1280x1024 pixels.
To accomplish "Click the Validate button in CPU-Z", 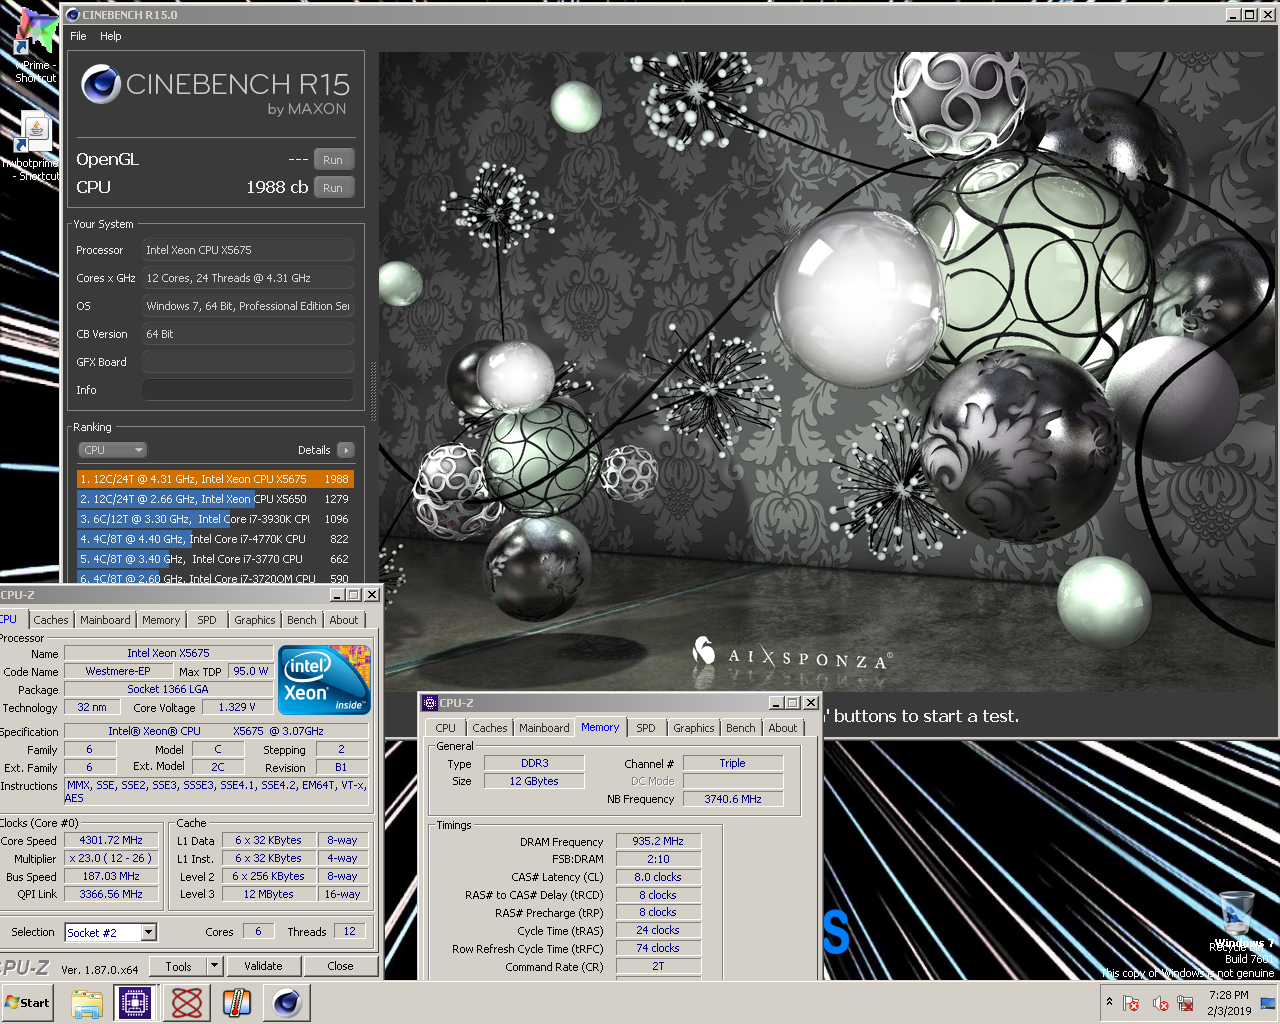I will (x=263, y=966).
